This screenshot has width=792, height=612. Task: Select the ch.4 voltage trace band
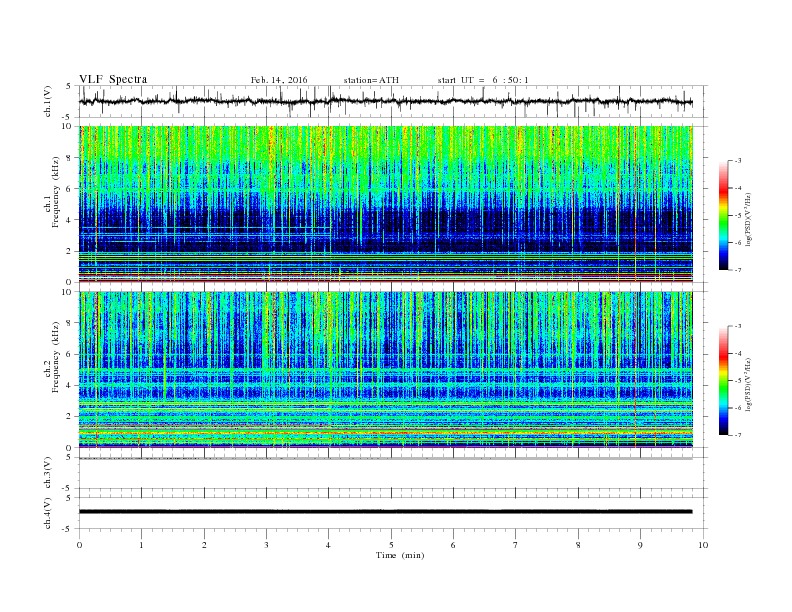coord(385,512)
